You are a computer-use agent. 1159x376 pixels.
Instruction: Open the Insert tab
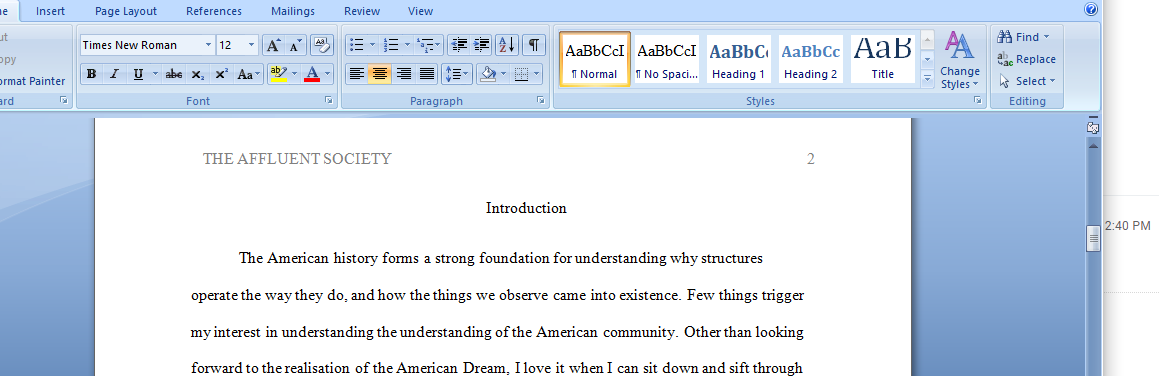(x=50, y=11)
